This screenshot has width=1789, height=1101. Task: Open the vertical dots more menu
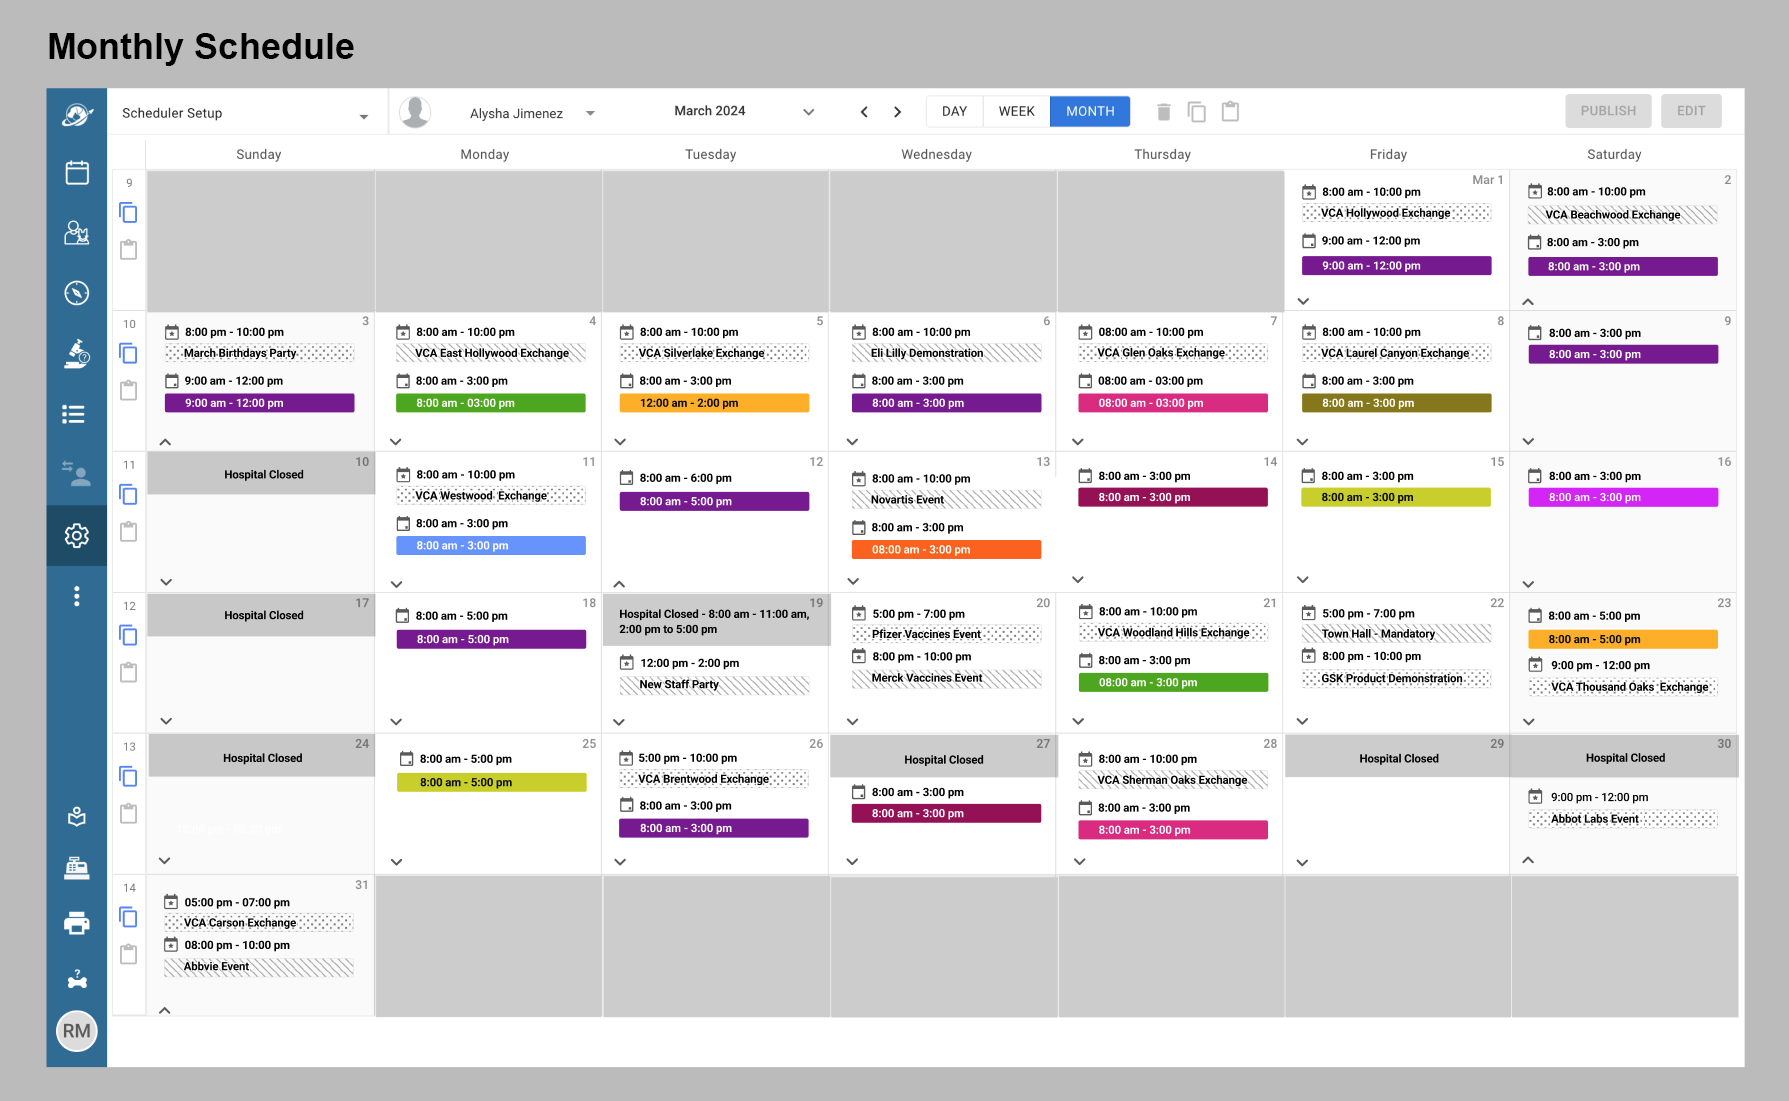click(77, 596)
